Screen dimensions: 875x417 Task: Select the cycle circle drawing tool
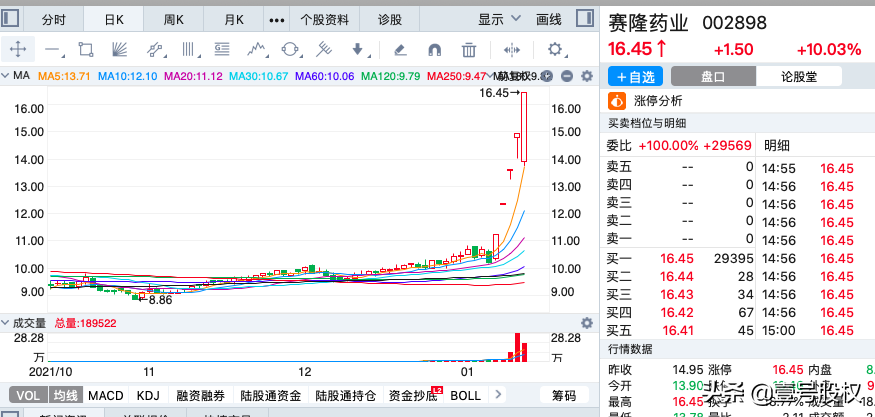pyautogui.click(x=289, y=50)
